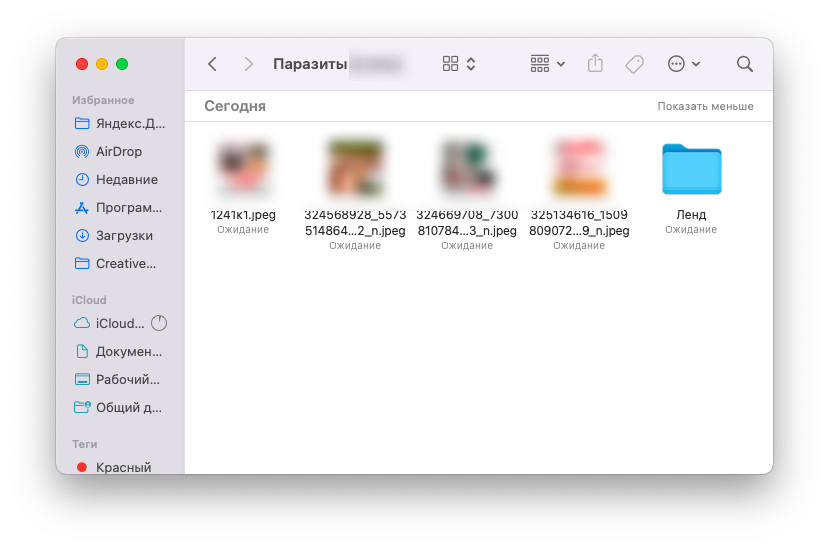Select 1241к1.jpeg thumbnail
Viewport: 829px width, 548px height.
point(243,169)
